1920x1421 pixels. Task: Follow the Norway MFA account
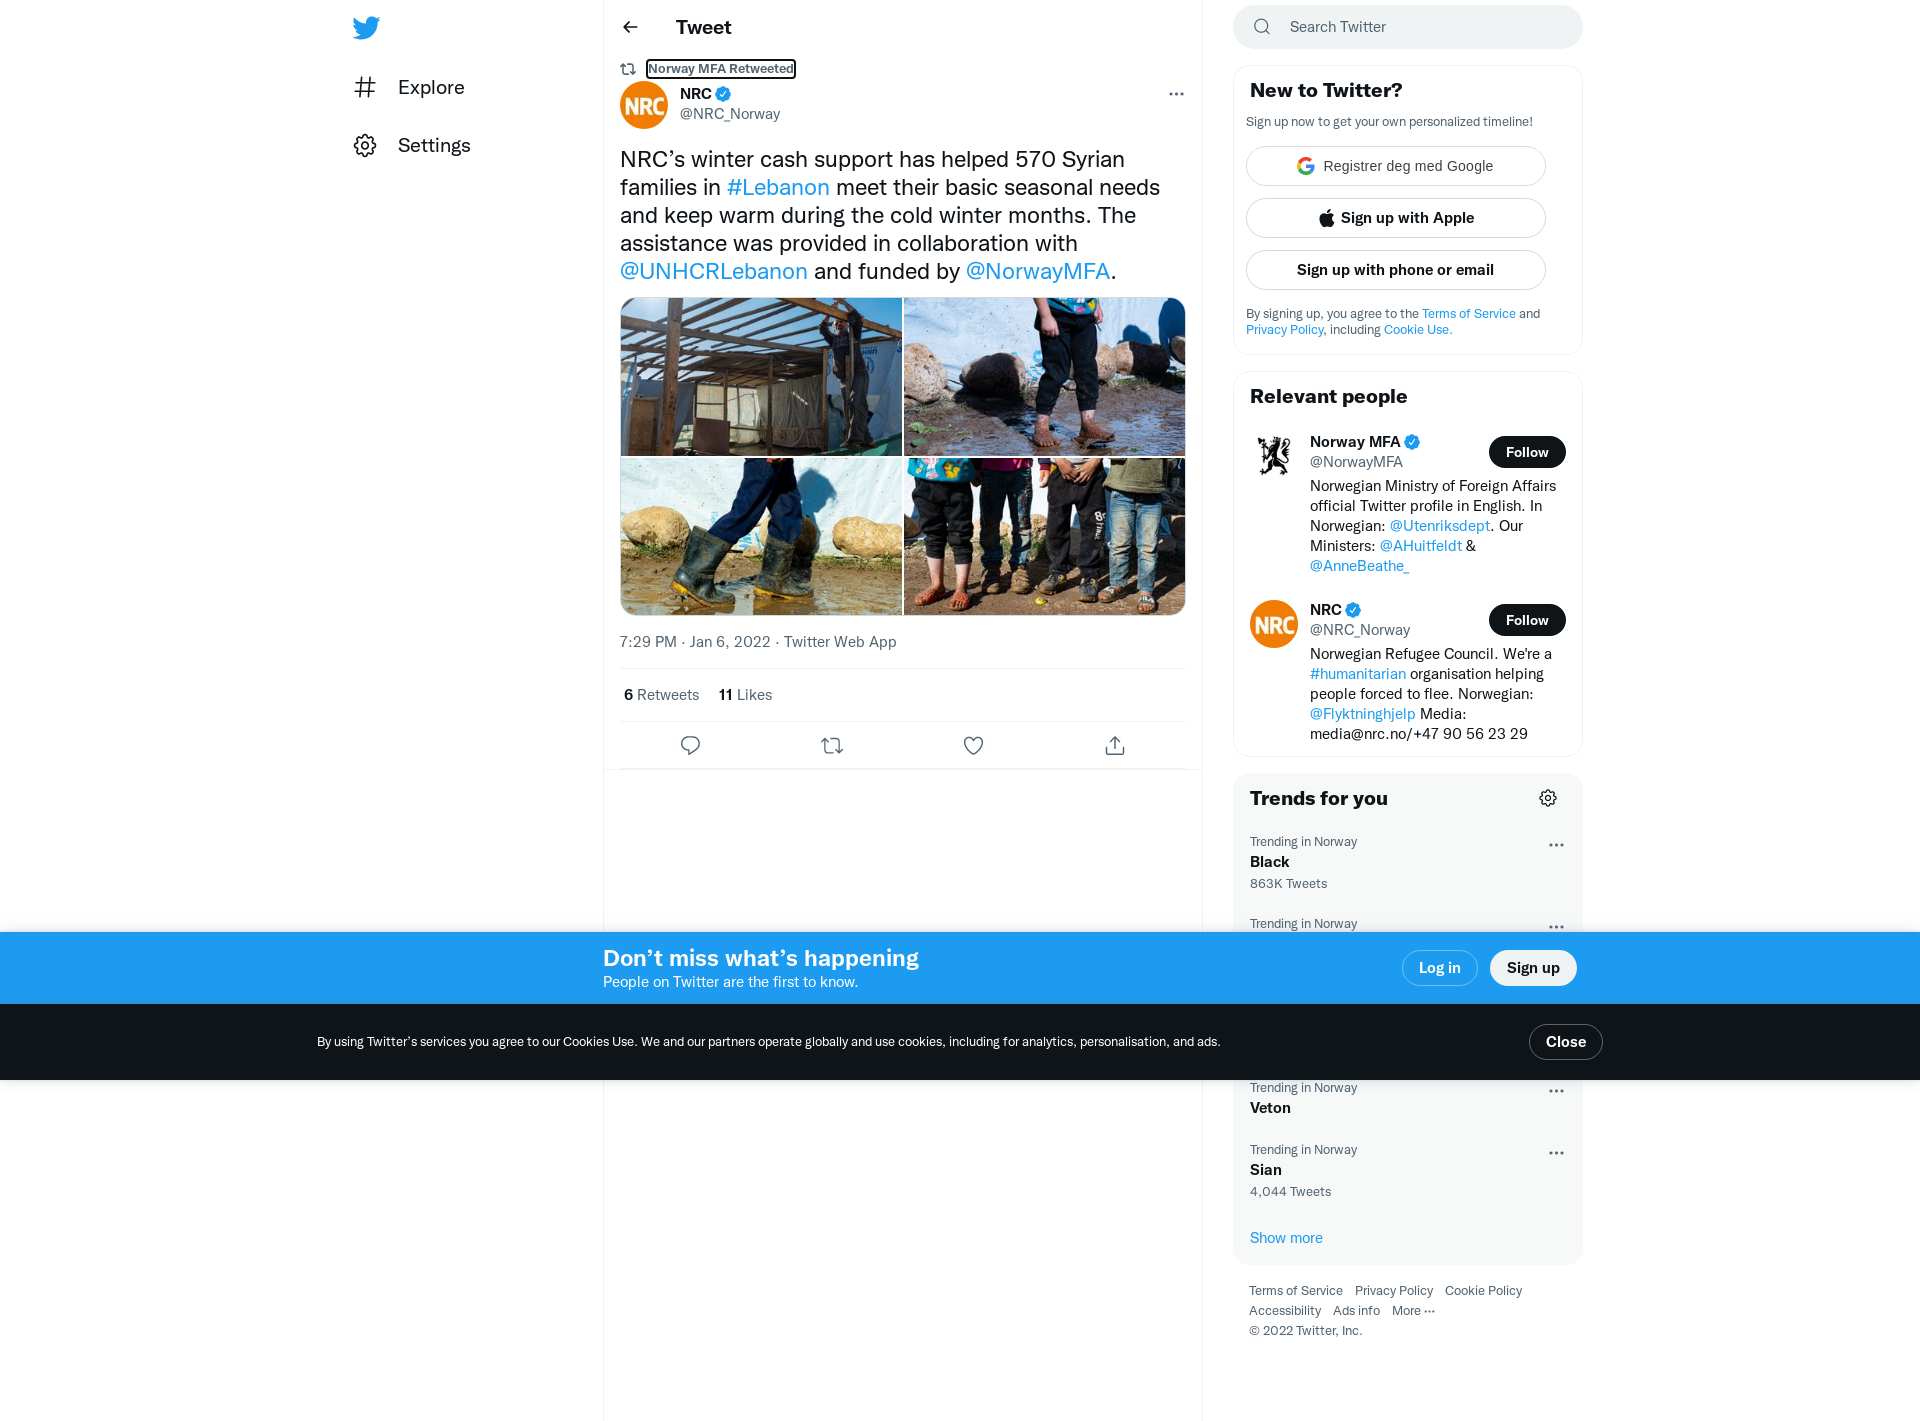(1527, 452)
